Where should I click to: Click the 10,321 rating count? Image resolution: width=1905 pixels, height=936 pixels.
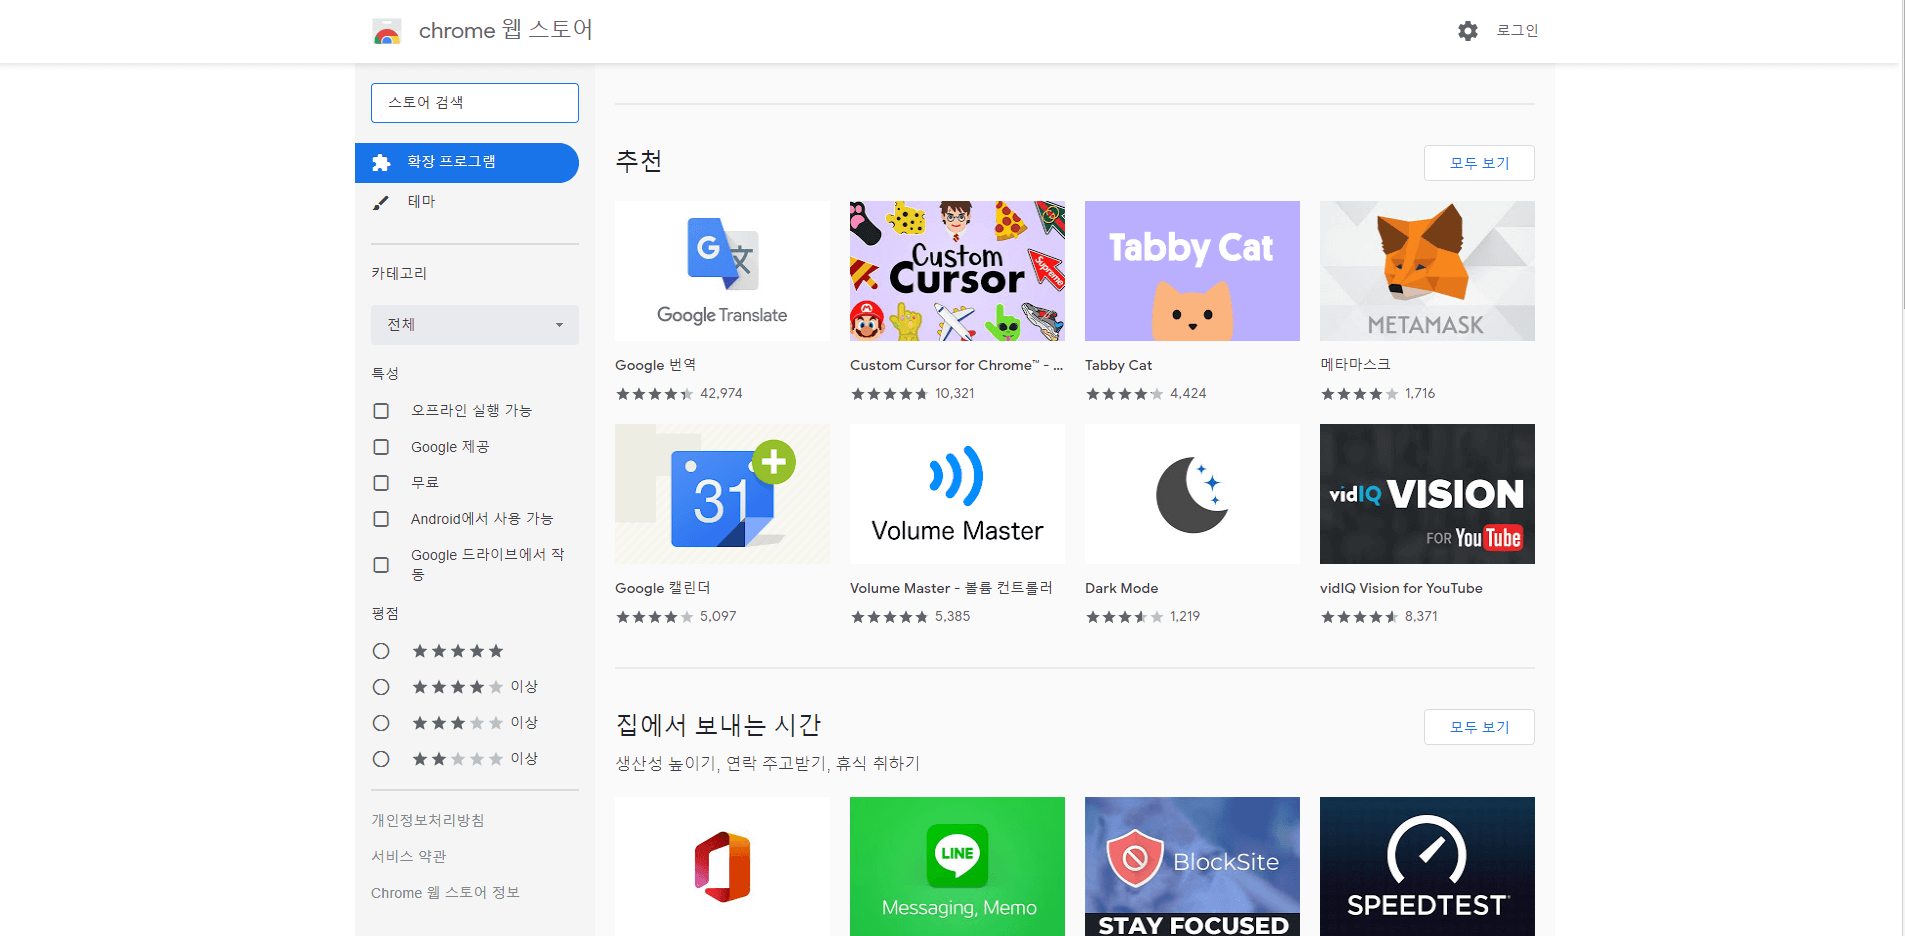(954, 394)
